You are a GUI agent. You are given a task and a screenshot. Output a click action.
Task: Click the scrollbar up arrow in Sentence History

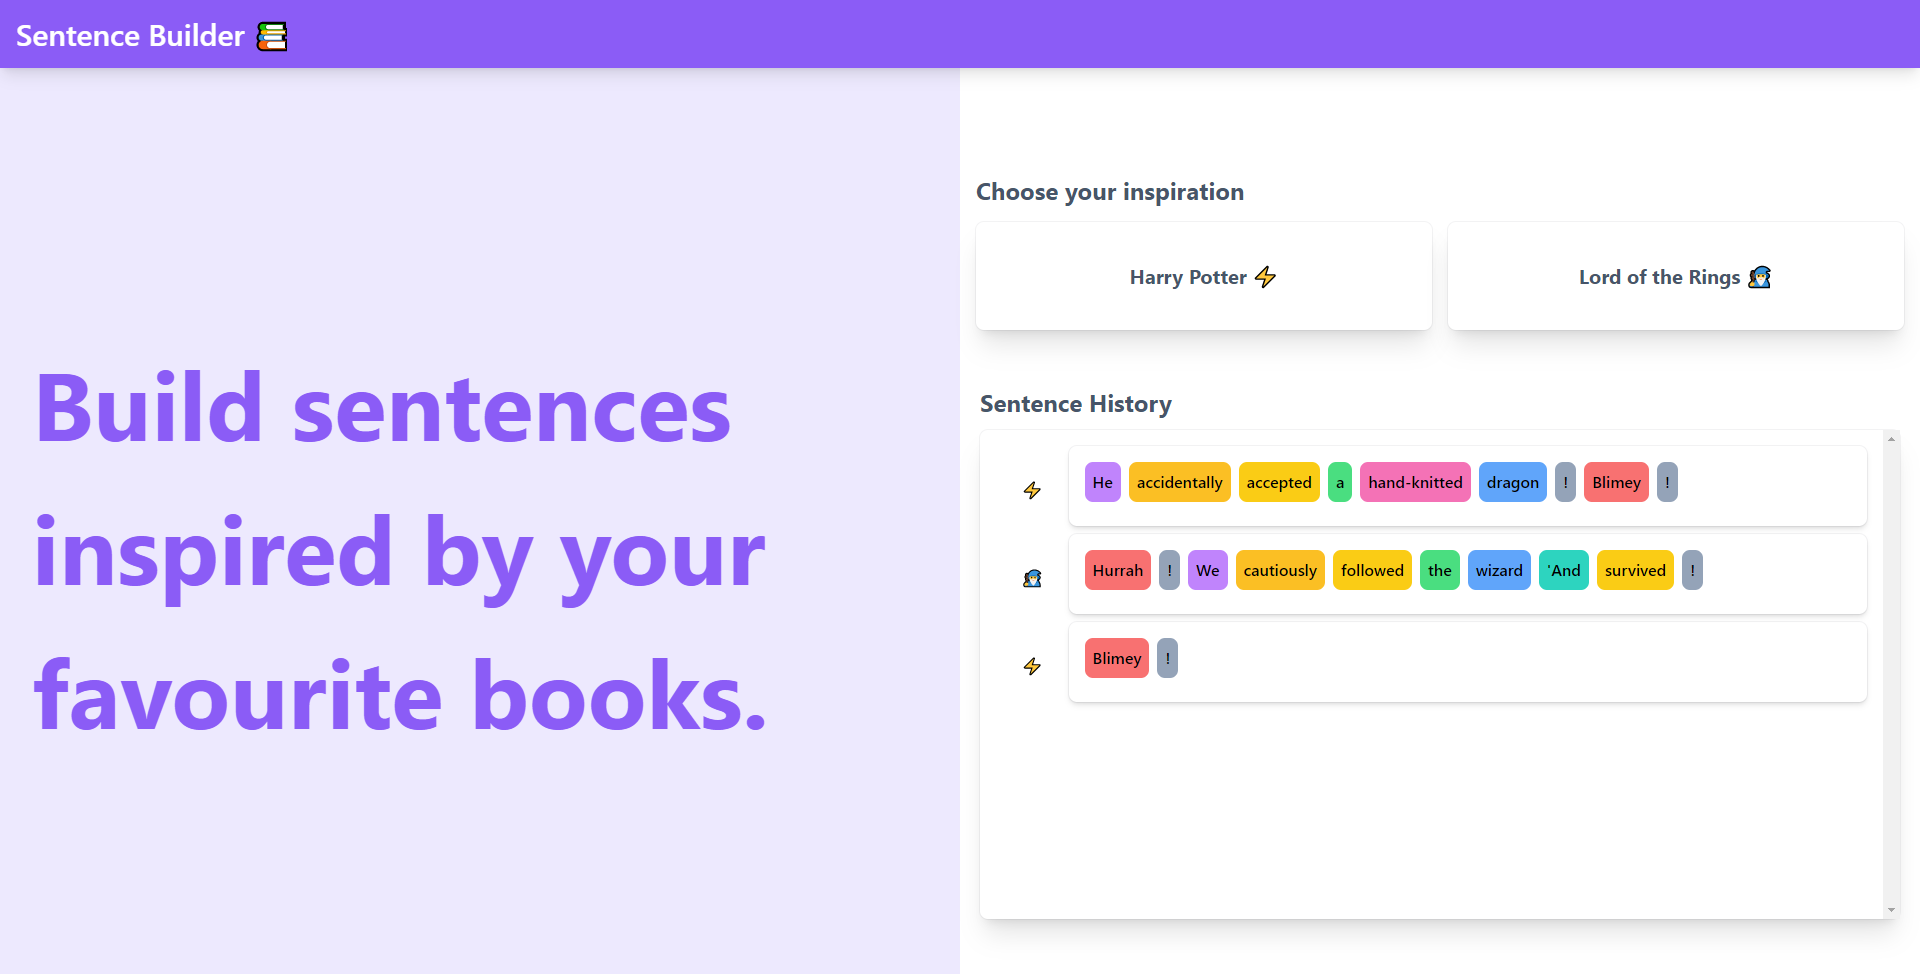tap(1890, 438)
